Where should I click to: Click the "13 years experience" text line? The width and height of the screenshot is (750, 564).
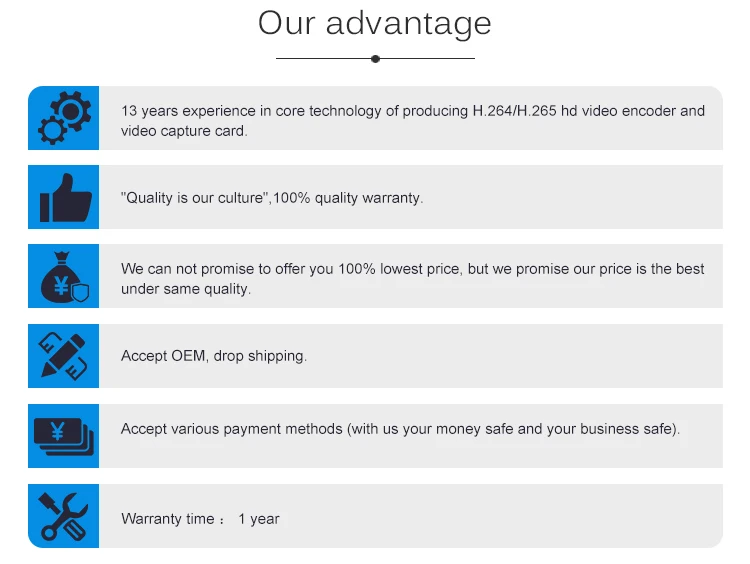tap(413, 111)
